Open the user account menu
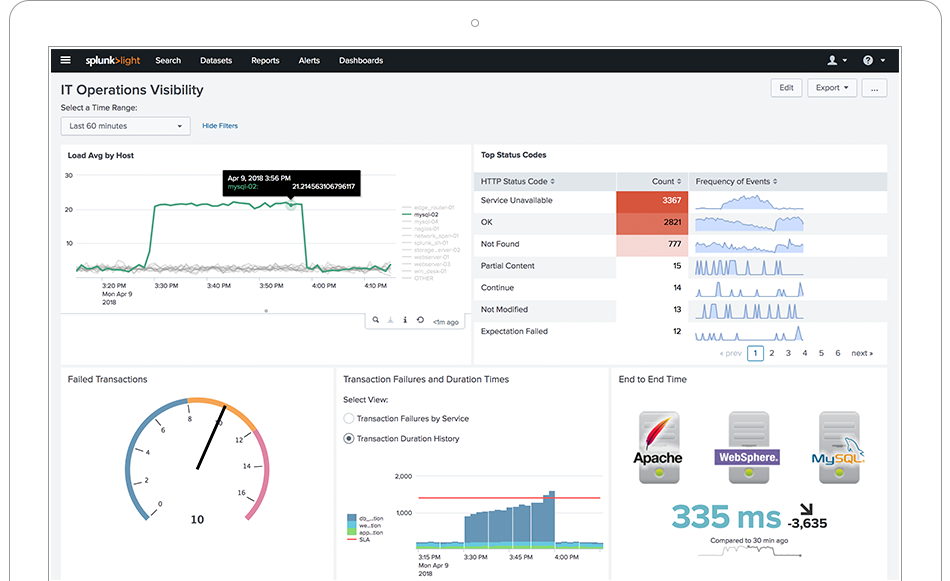Image resolution: width=950 pixels, height=581 pixels. click(x=837, y=60)
